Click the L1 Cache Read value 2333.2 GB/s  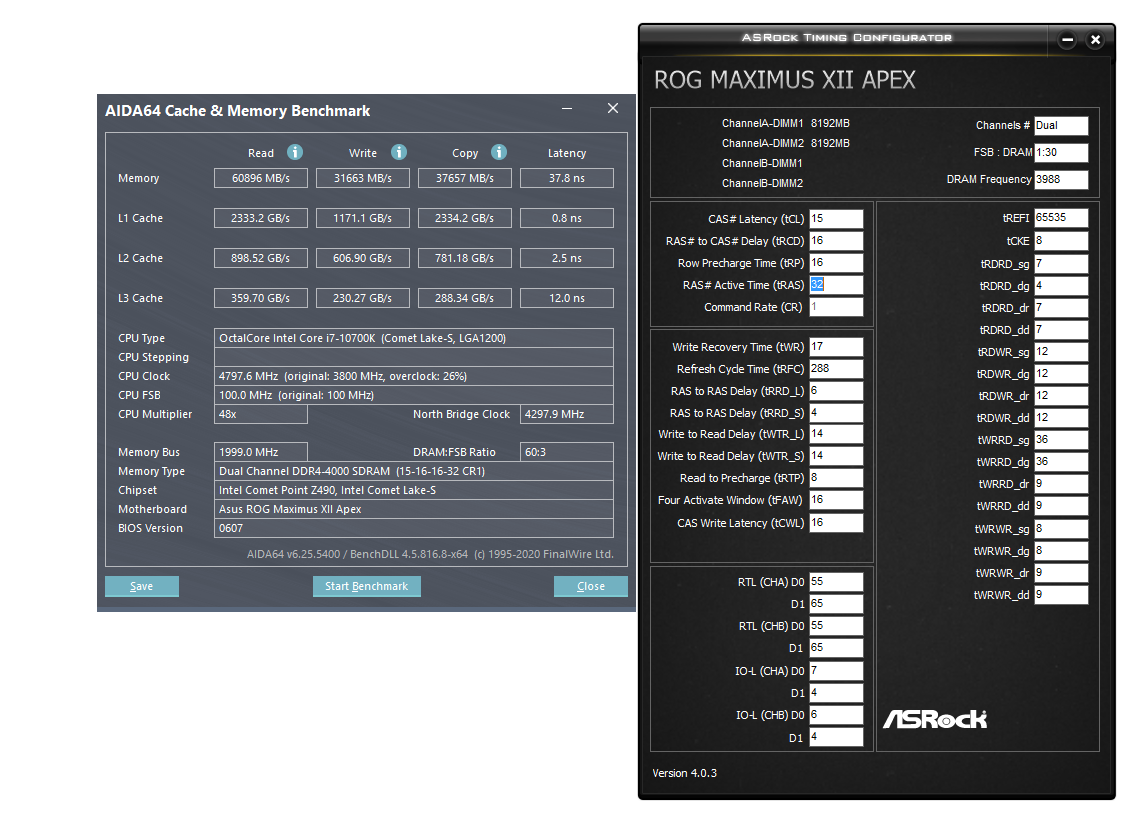click(261, 218)
